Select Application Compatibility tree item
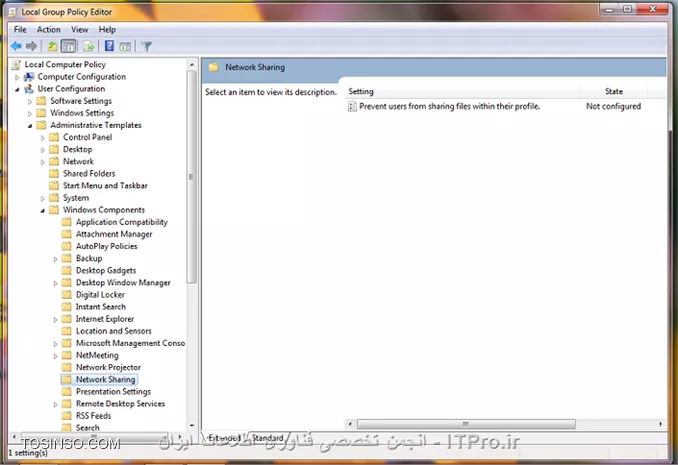This screenshot has height=465, width=678. tap(122, 222)
